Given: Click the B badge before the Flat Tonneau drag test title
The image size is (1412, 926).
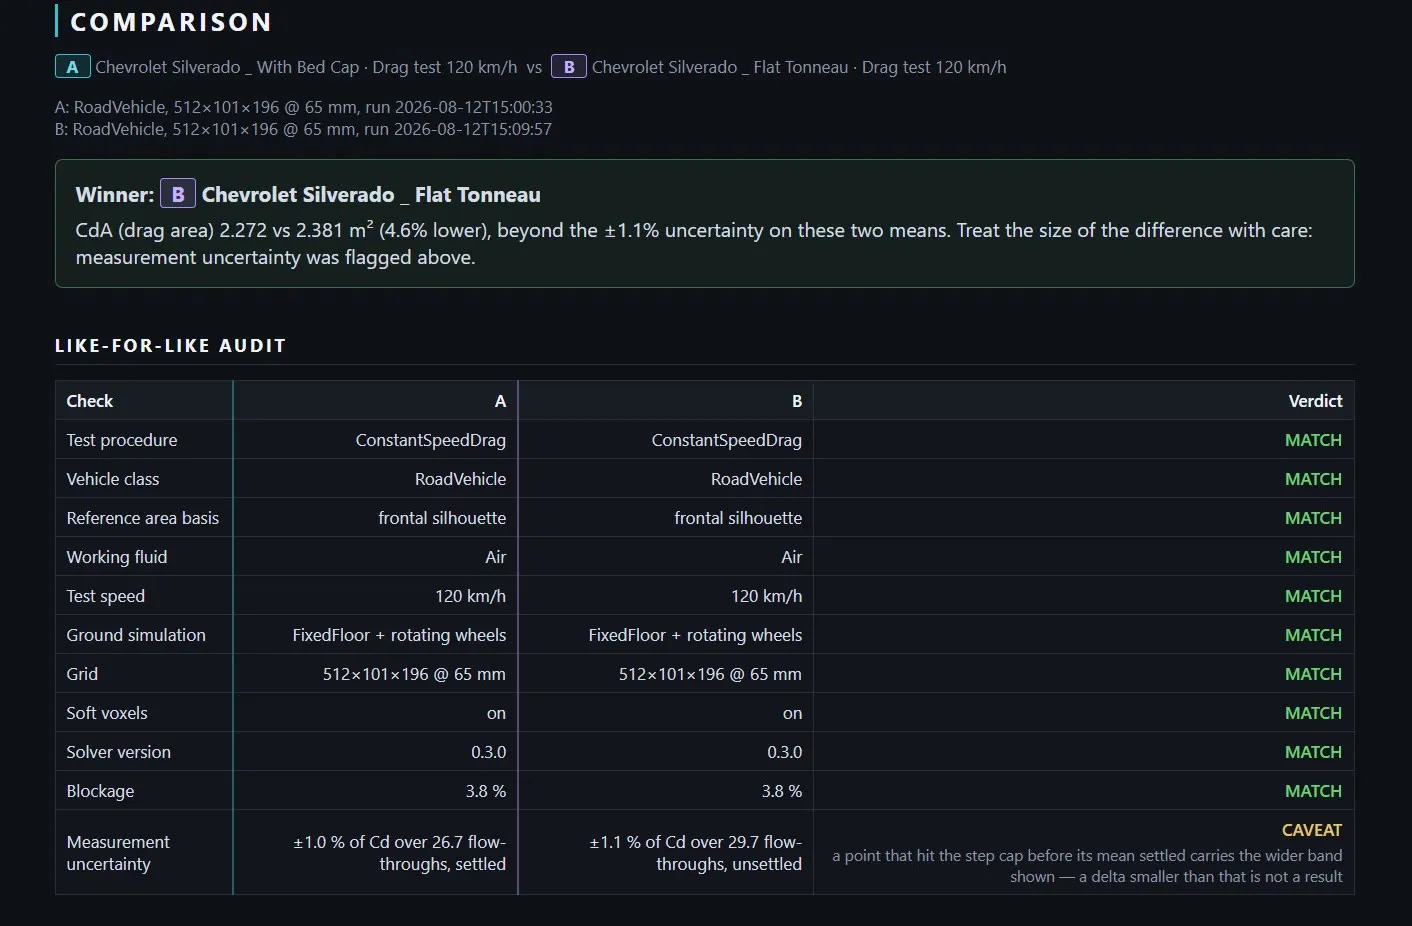Looking at the screenshot, I should 569,67.
